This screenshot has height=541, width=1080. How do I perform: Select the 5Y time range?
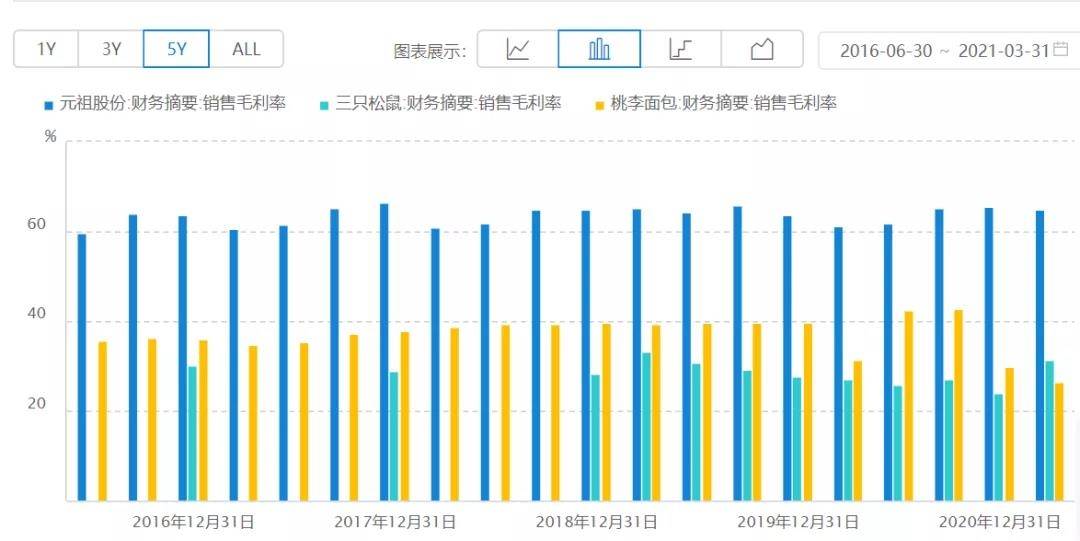pos(176,49)
